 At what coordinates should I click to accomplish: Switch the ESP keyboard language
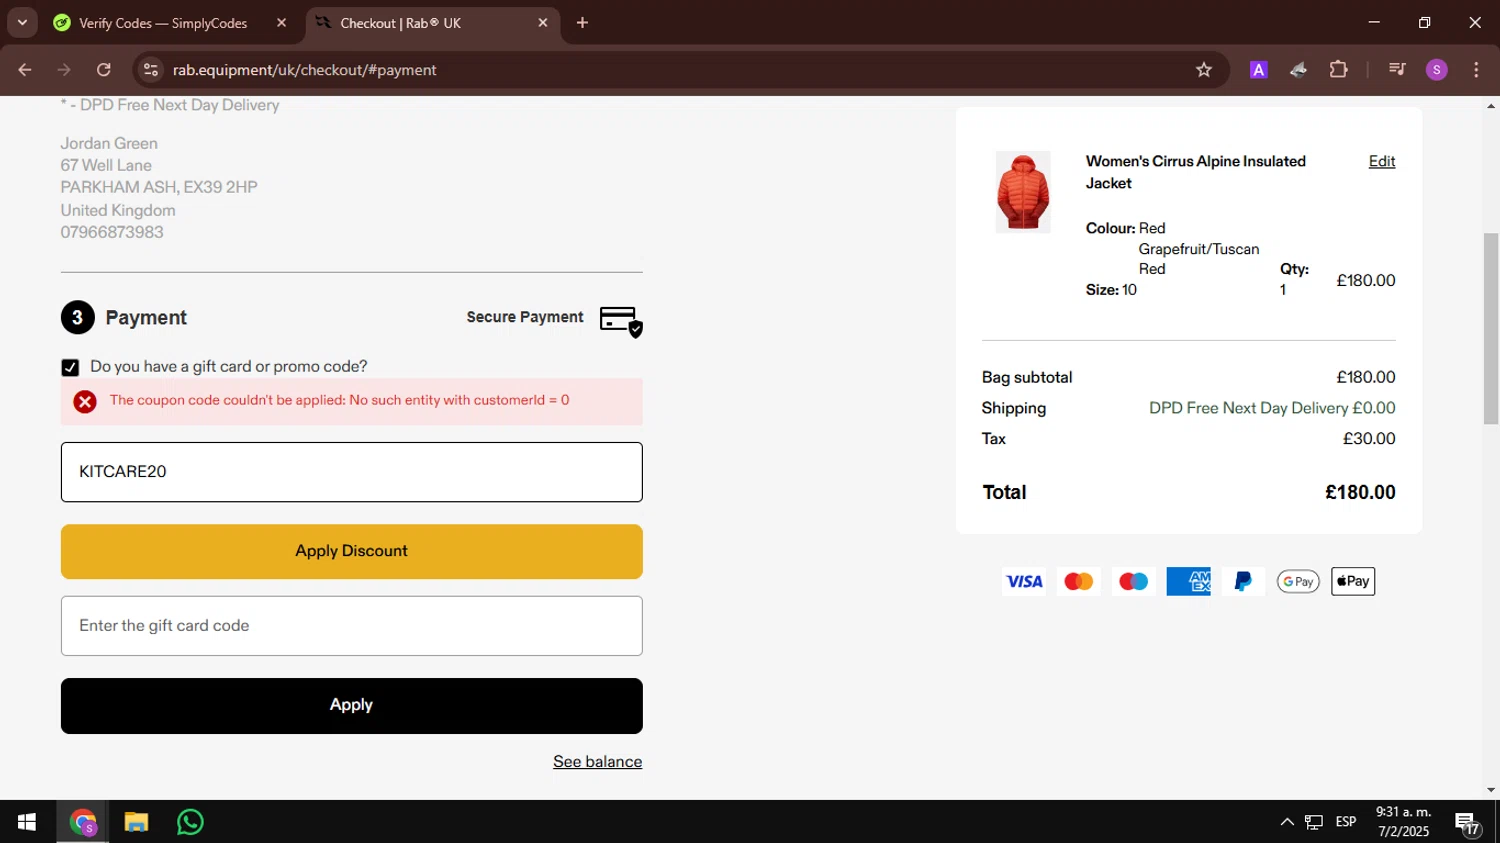point(1346,822)
